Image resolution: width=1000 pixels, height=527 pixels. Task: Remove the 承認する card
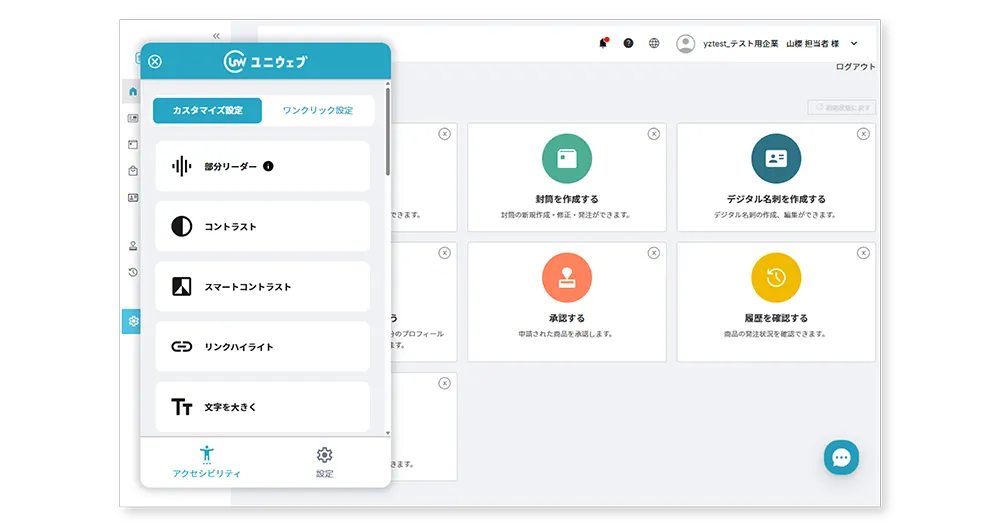(x=654, y=253)
